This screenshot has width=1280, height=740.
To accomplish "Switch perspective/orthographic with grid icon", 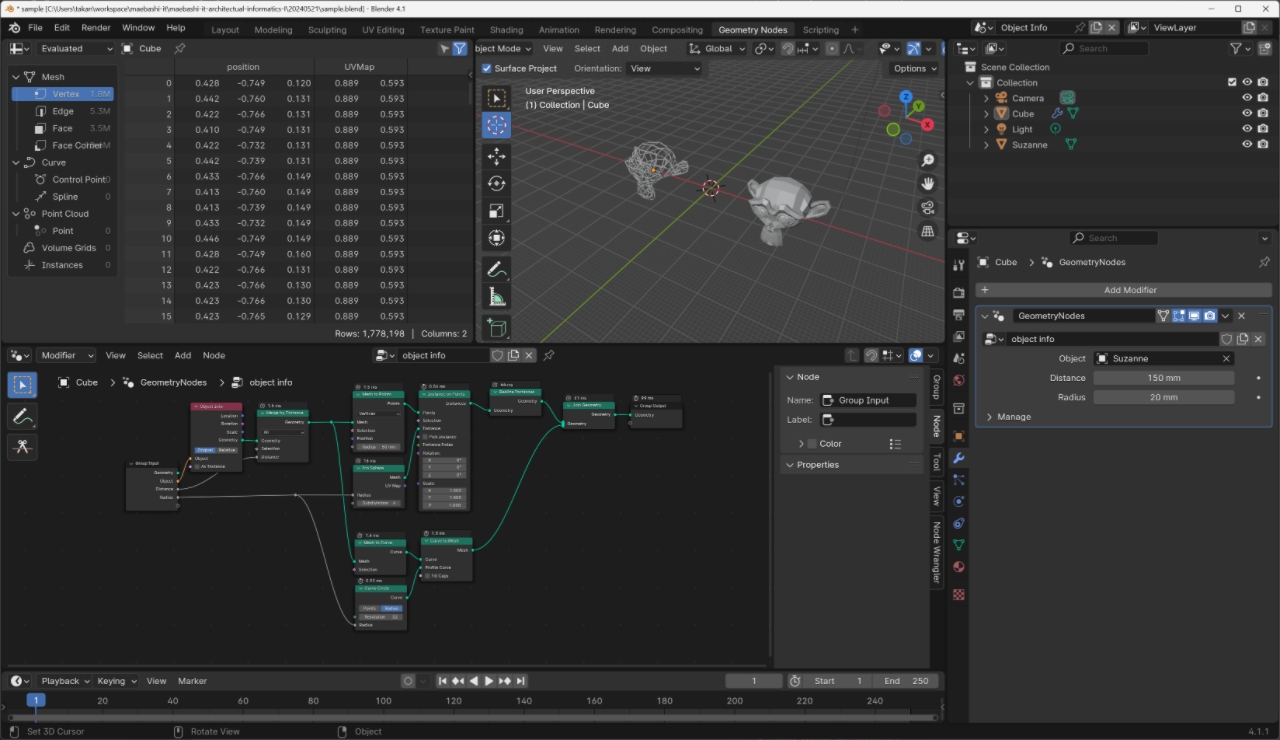I will point(928,232).
